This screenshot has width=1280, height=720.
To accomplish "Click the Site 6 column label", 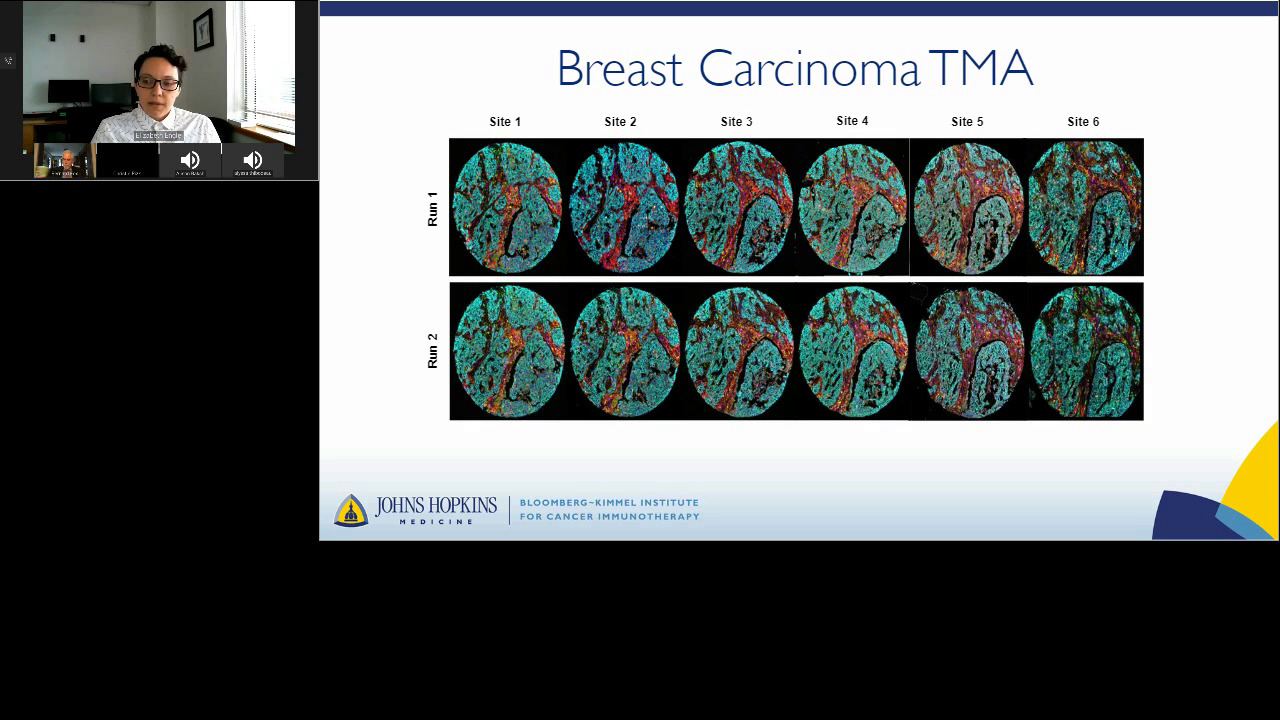I will pos(1083,122).
